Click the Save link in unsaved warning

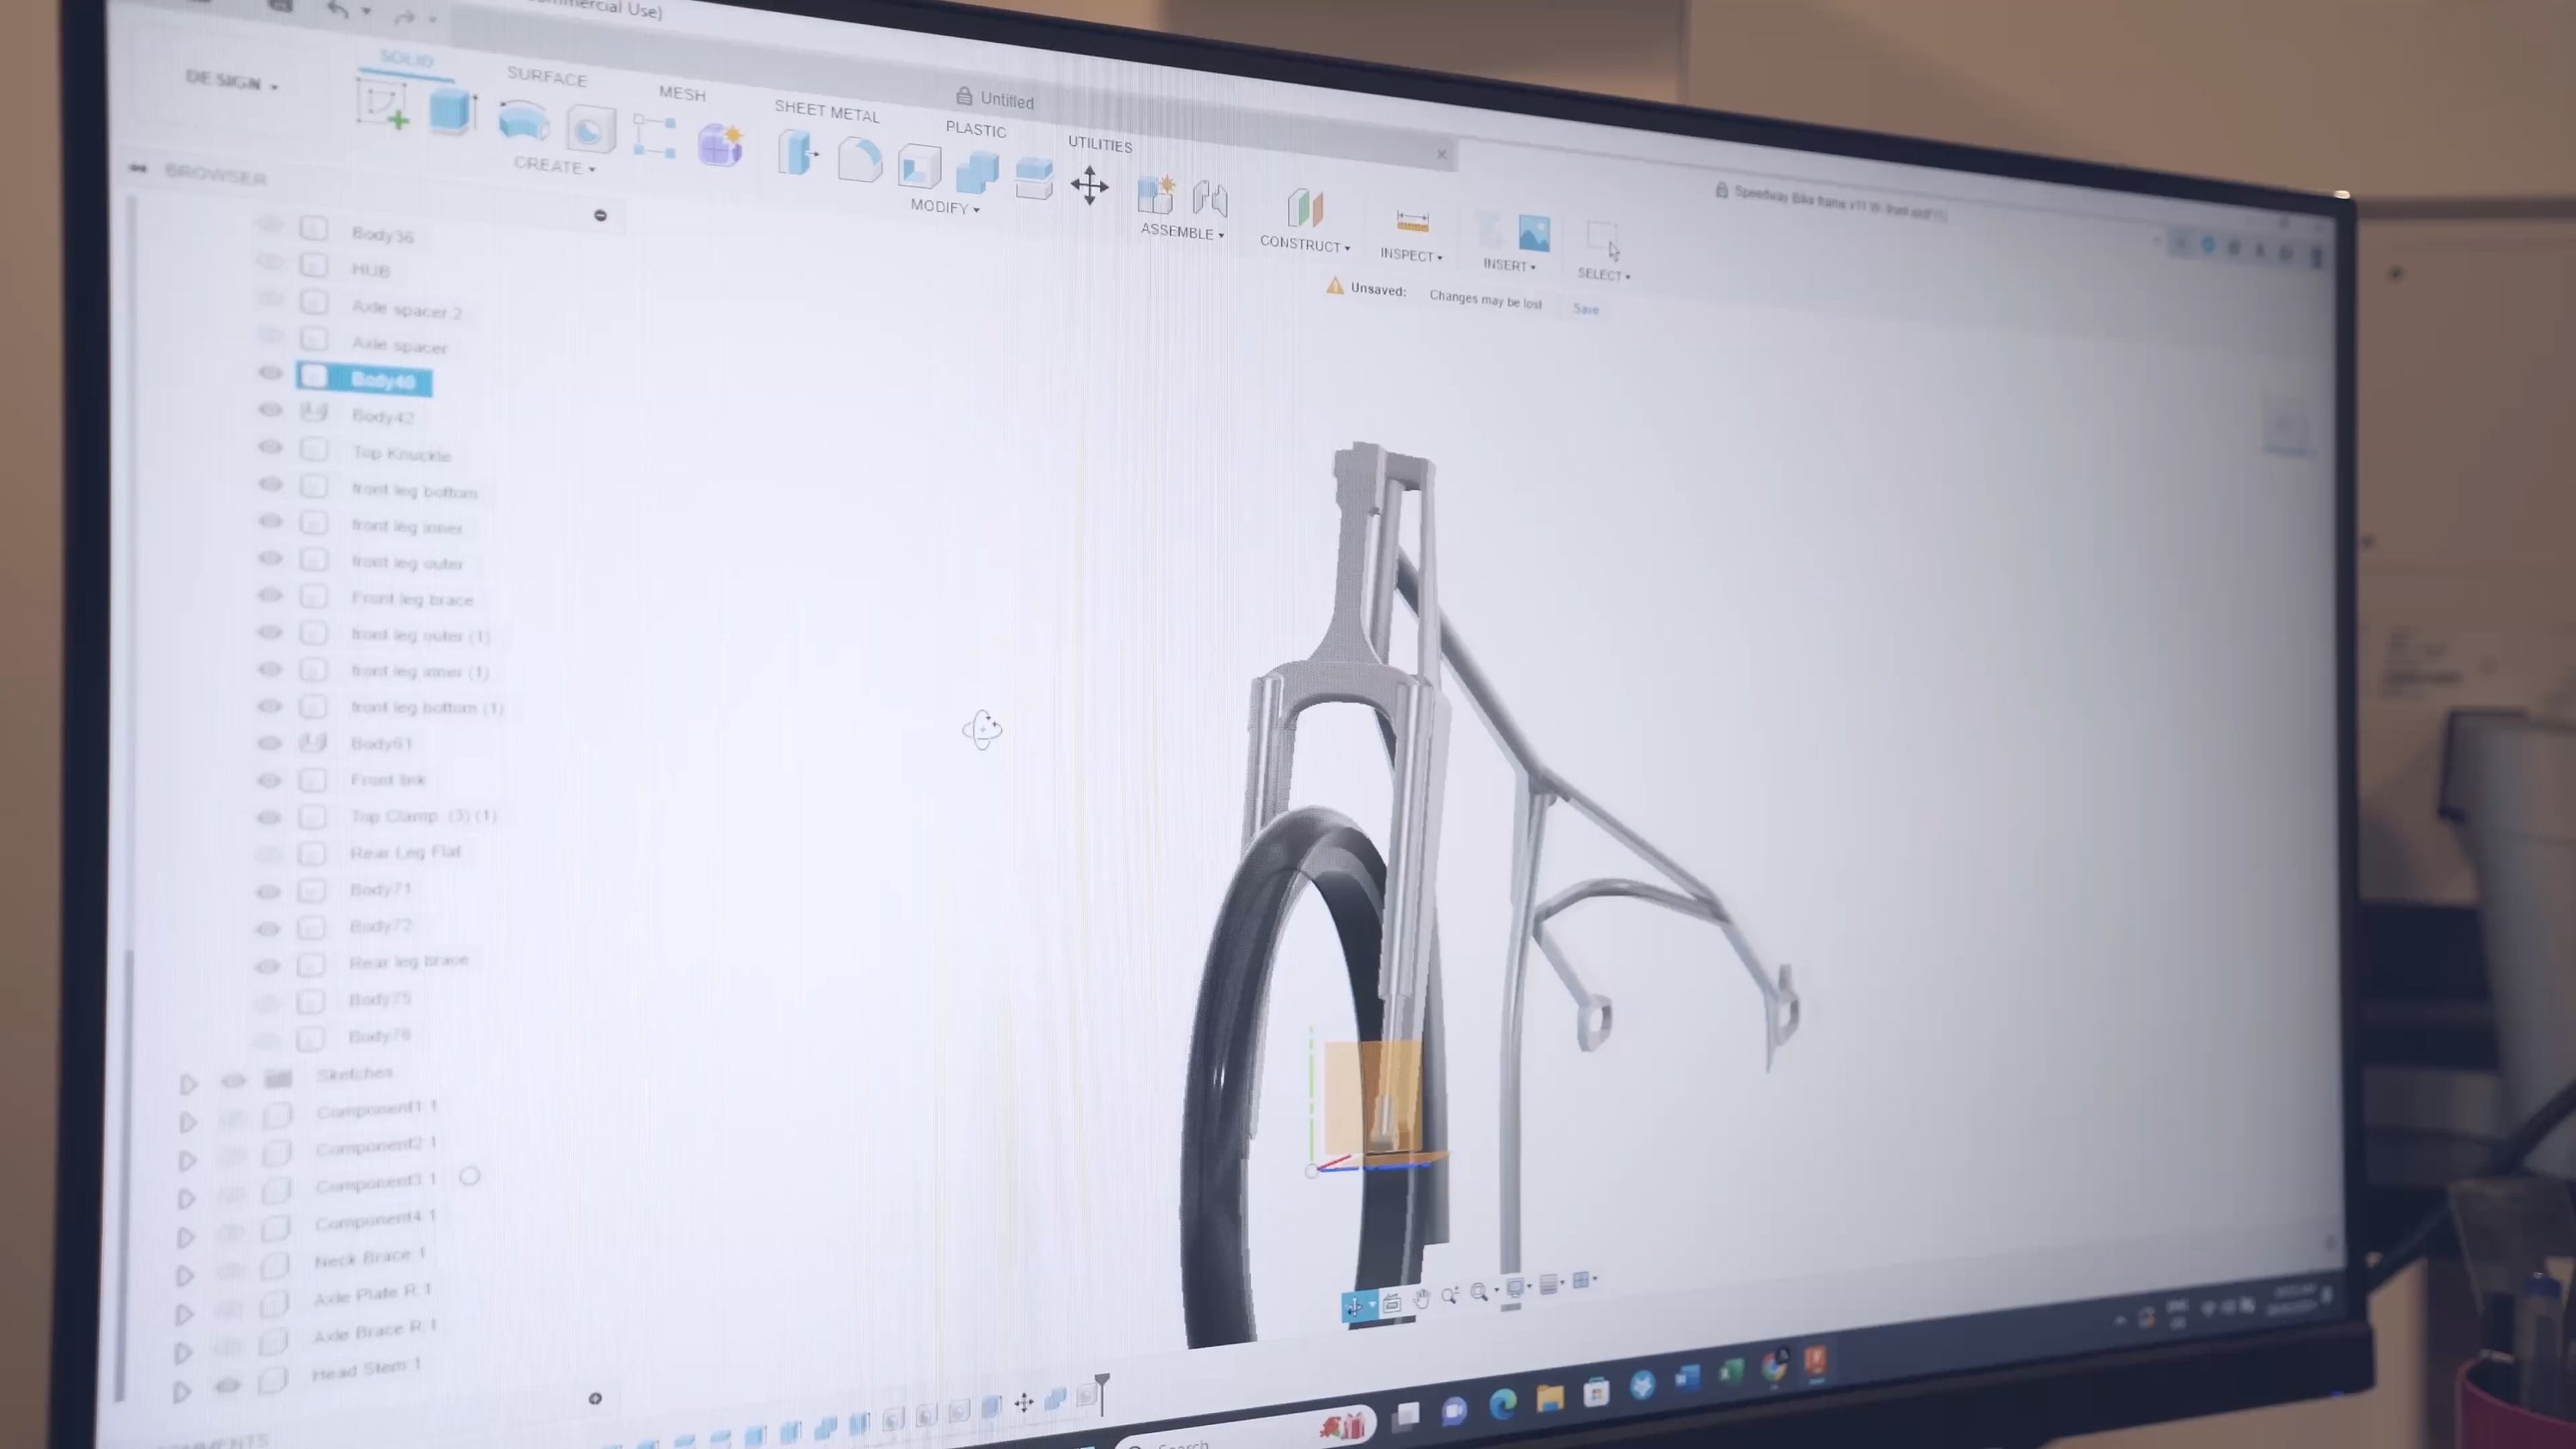tap(1585, 309)
